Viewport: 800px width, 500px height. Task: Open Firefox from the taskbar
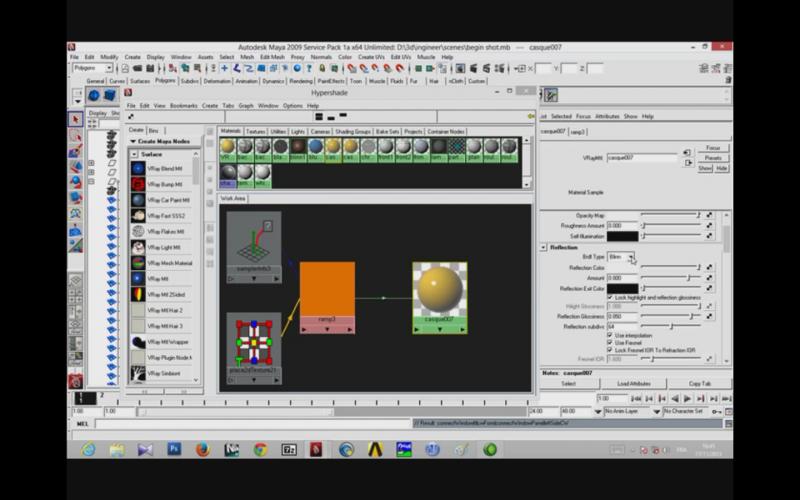[203, 449]
